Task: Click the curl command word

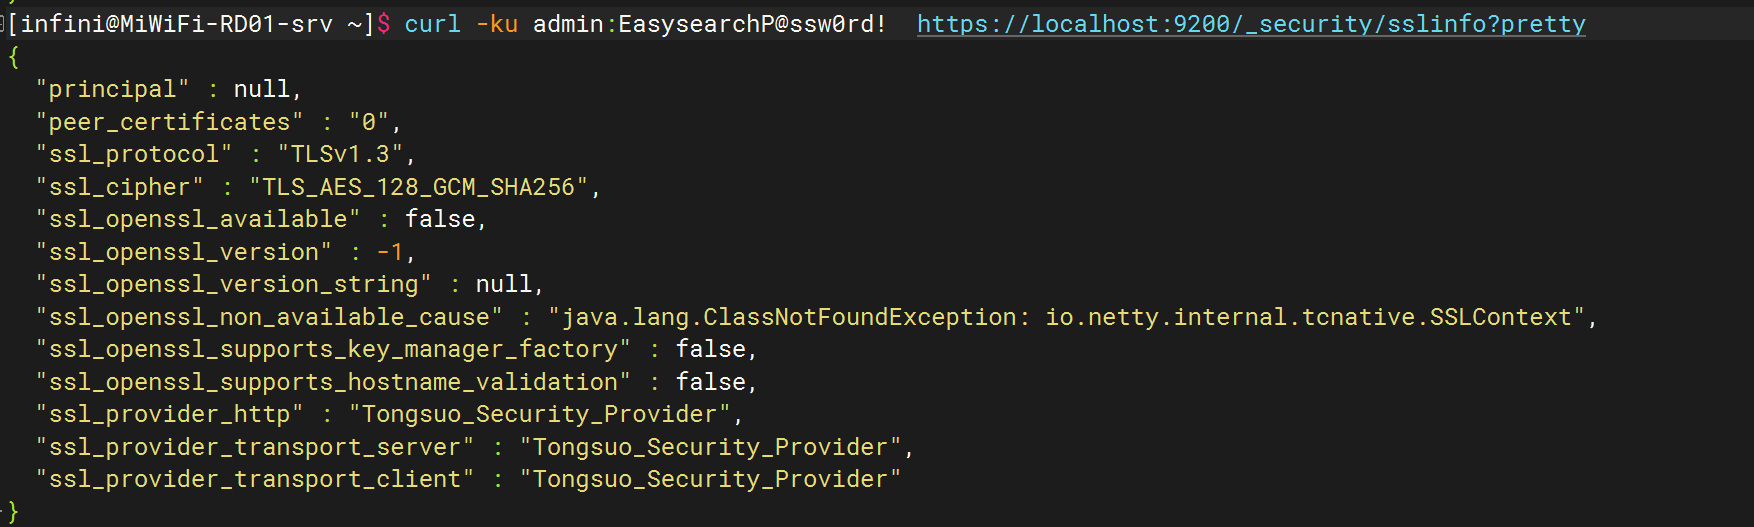Action: [x=433, y=24]
